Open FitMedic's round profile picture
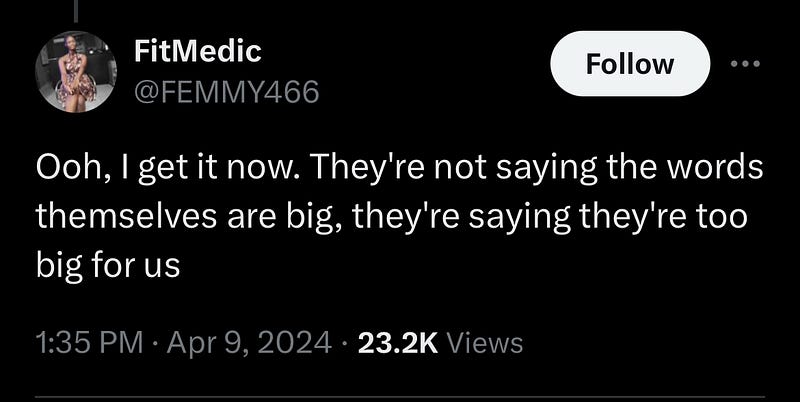The width and height of the screenshot is (800, 402). 76,71
